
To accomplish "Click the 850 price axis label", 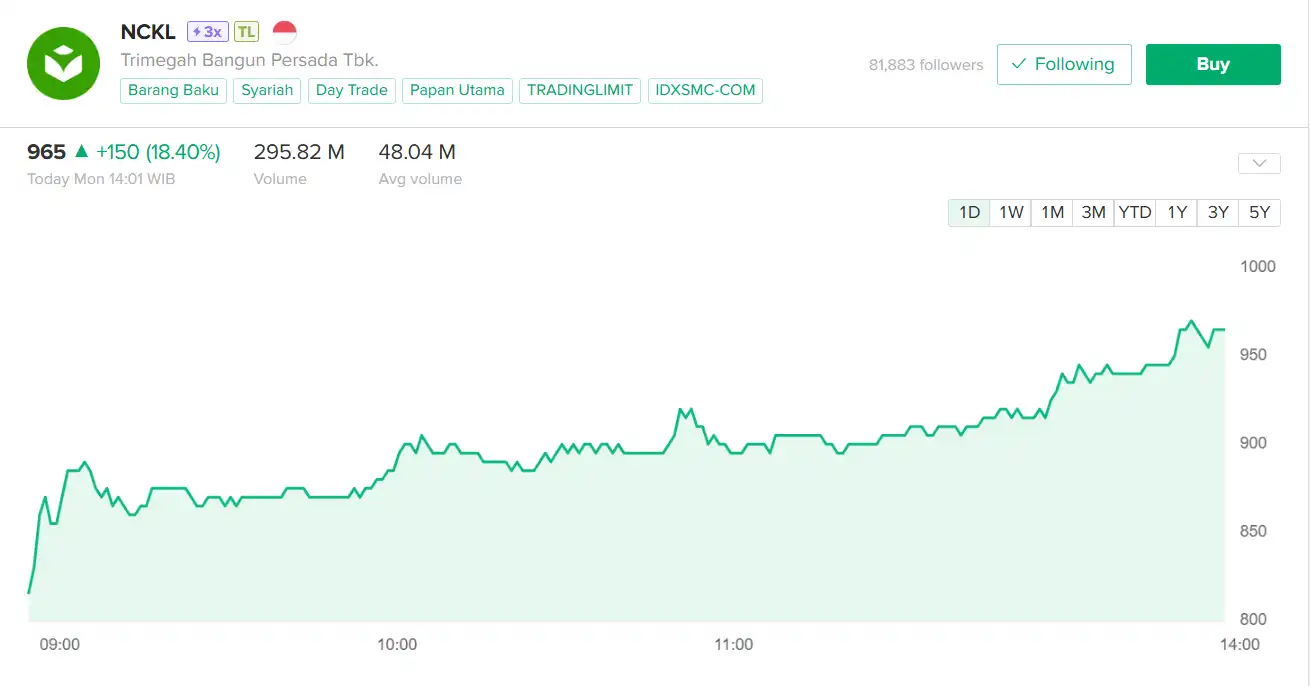I will [1254, 531].
